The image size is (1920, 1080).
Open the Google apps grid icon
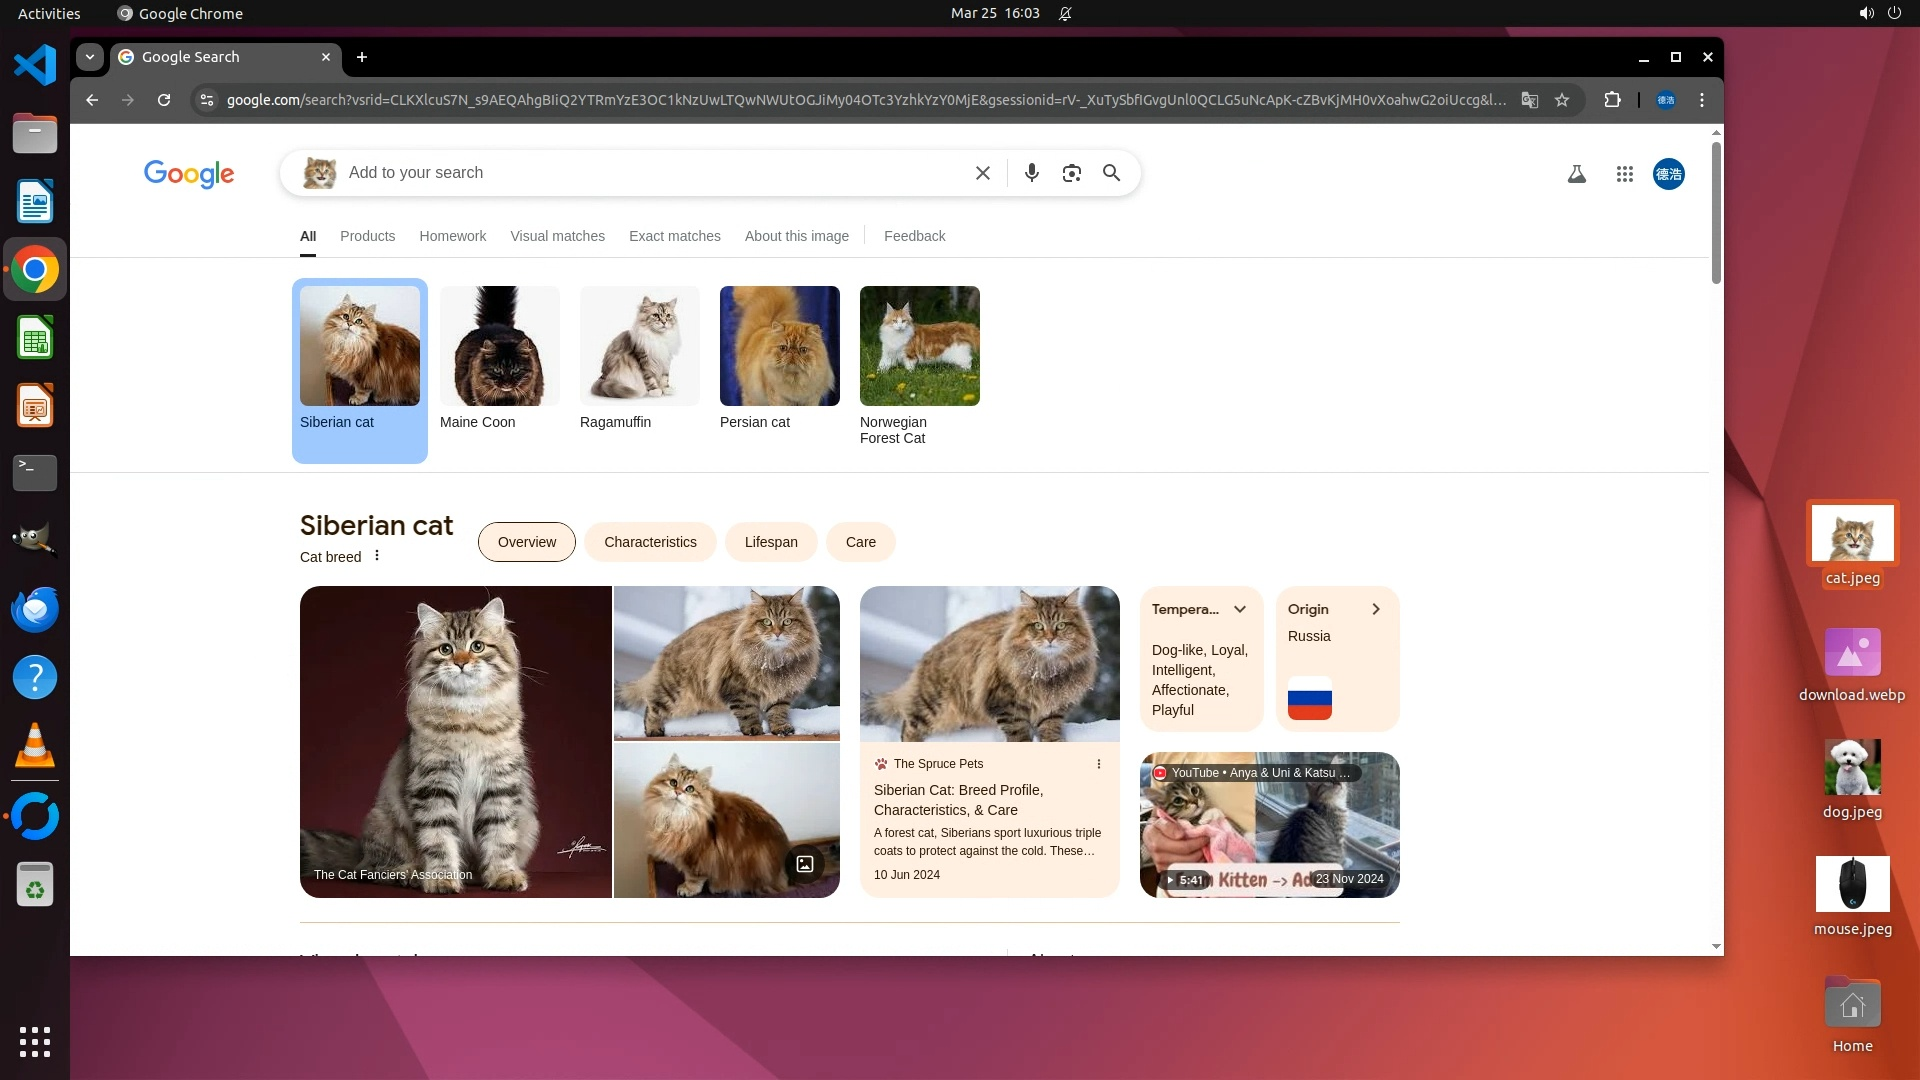tap(1624, 174)
